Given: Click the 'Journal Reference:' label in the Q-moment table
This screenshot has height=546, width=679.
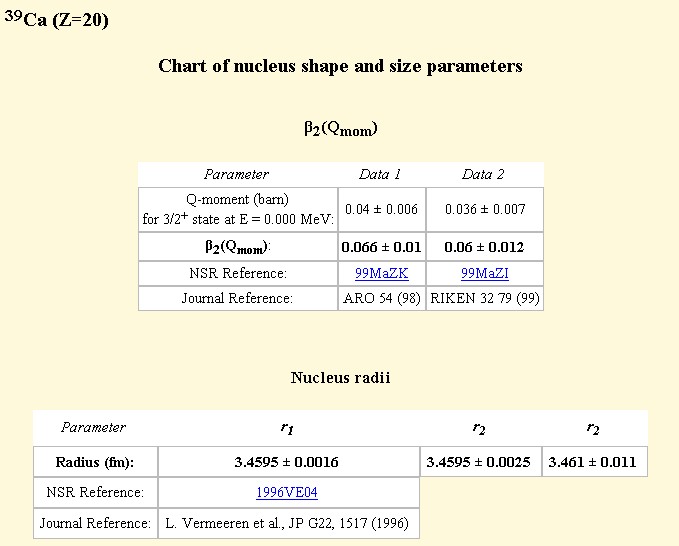Looking at the screenshot, I should point(238,298).
